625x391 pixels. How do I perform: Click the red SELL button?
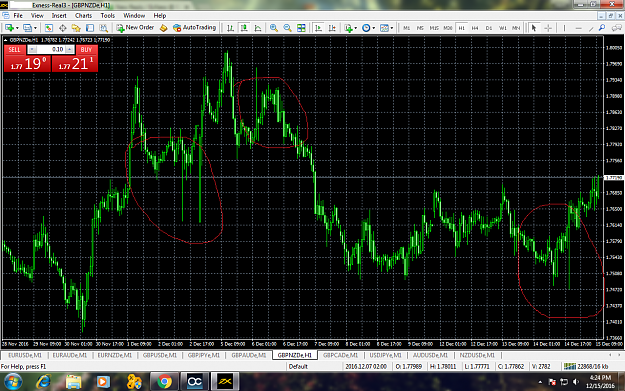pos(15,49)
